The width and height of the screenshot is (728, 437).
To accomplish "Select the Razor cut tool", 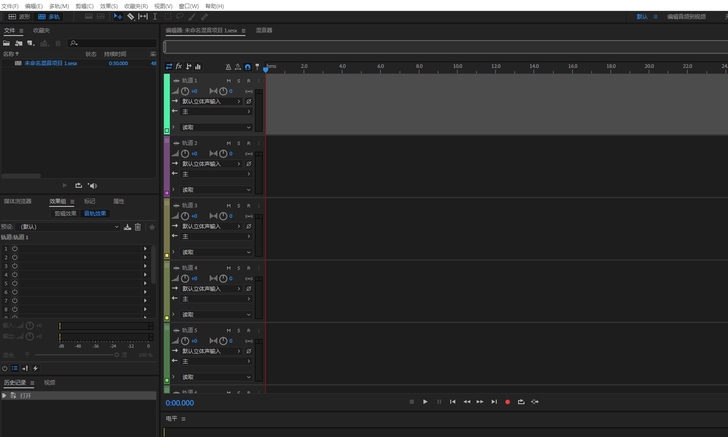I will point(131,17).
